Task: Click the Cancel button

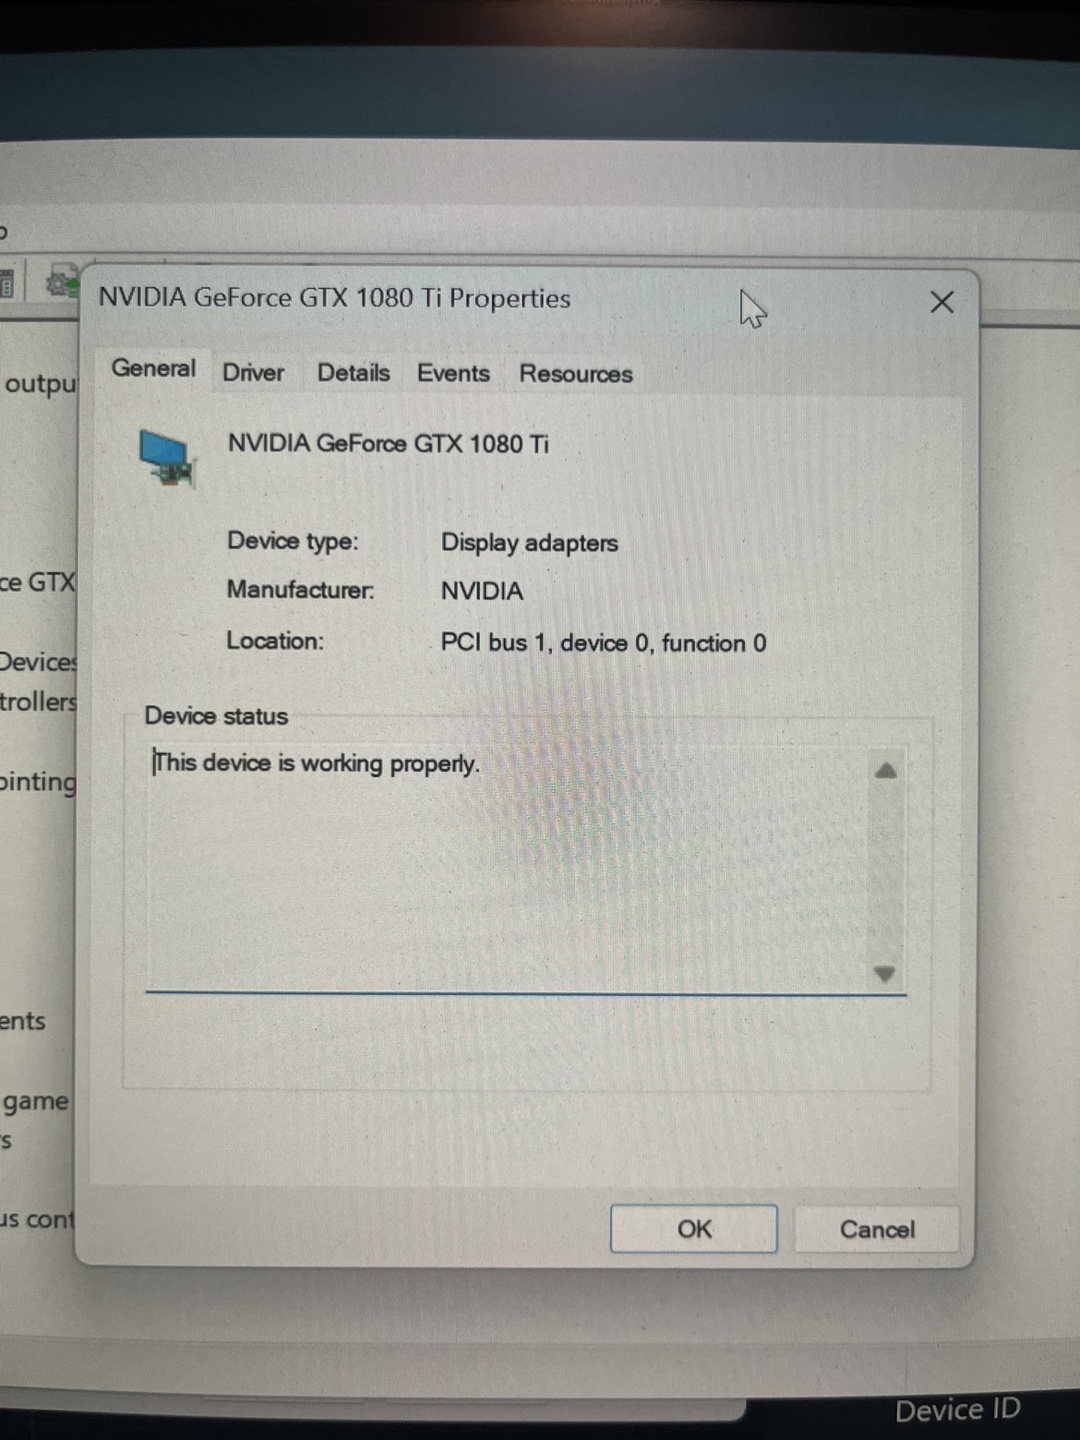Action: coord(877,1229)
